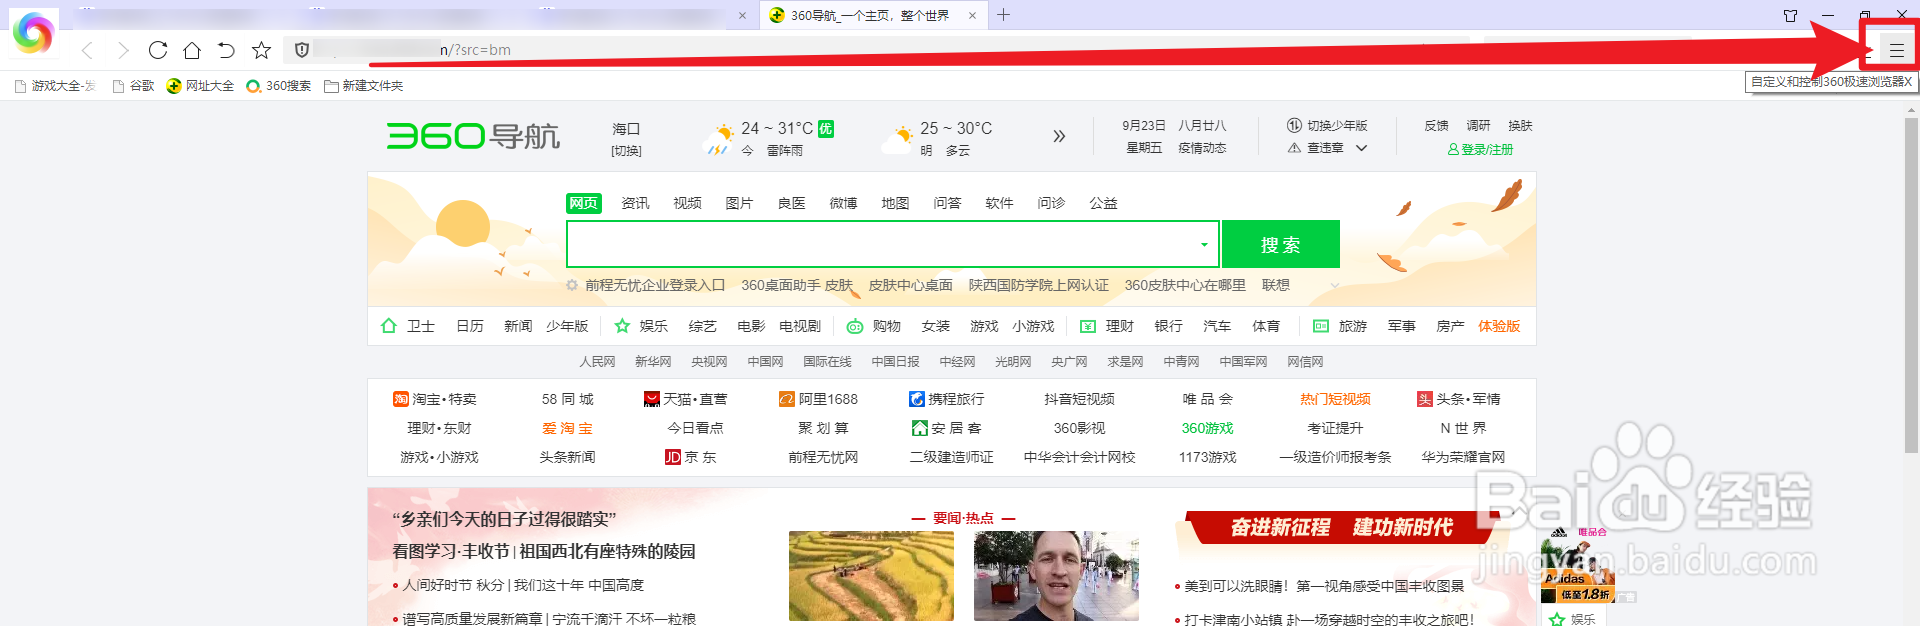Viewport: 1920px width, 626px height.
Task: Click the undo closed-tab icon
Action: (226, 50)
